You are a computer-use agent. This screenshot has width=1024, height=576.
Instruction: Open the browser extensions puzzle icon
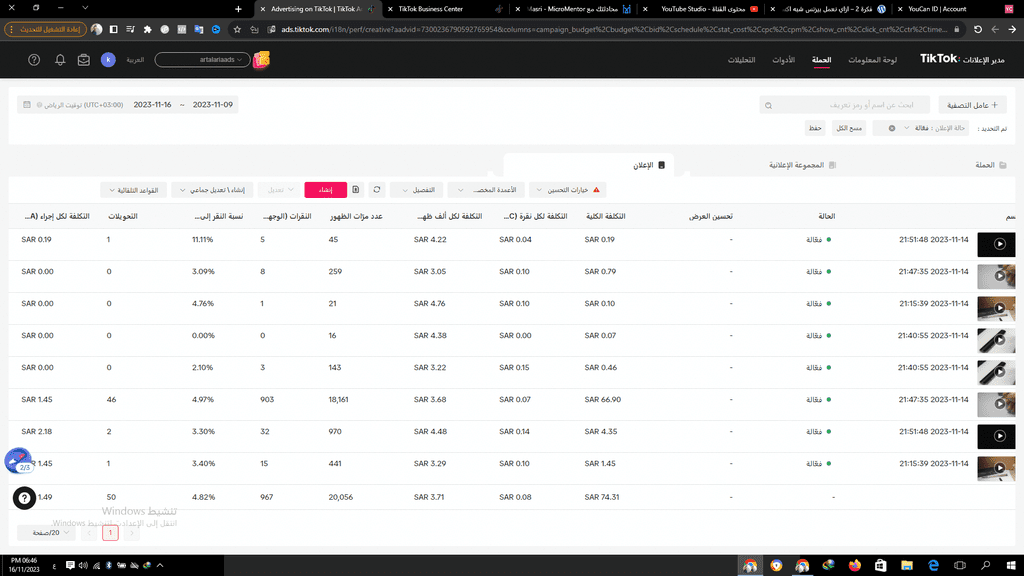[148, 29]
